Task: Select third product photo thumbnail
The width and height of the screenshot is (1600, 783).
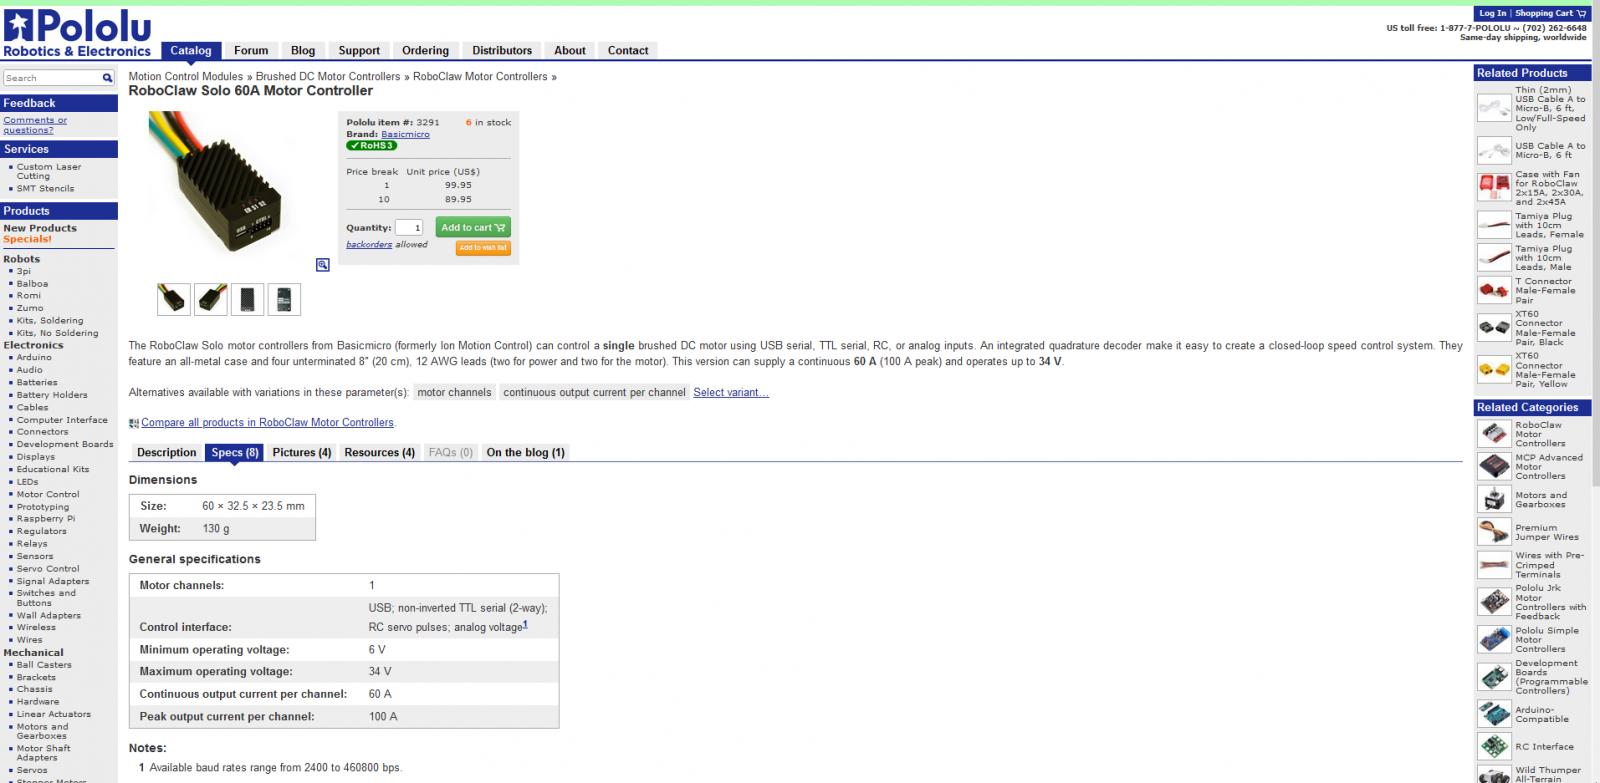Action: [x=247, y=299]
